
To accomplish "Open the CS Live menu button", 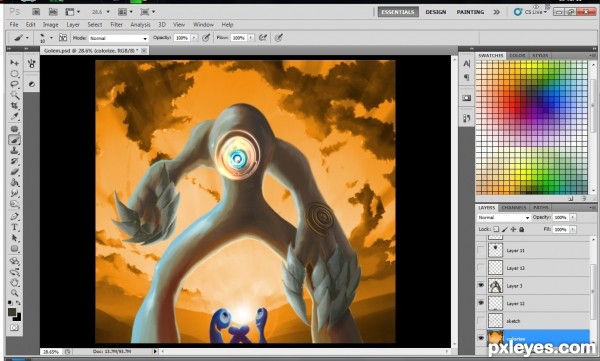I will pos(531,12).
